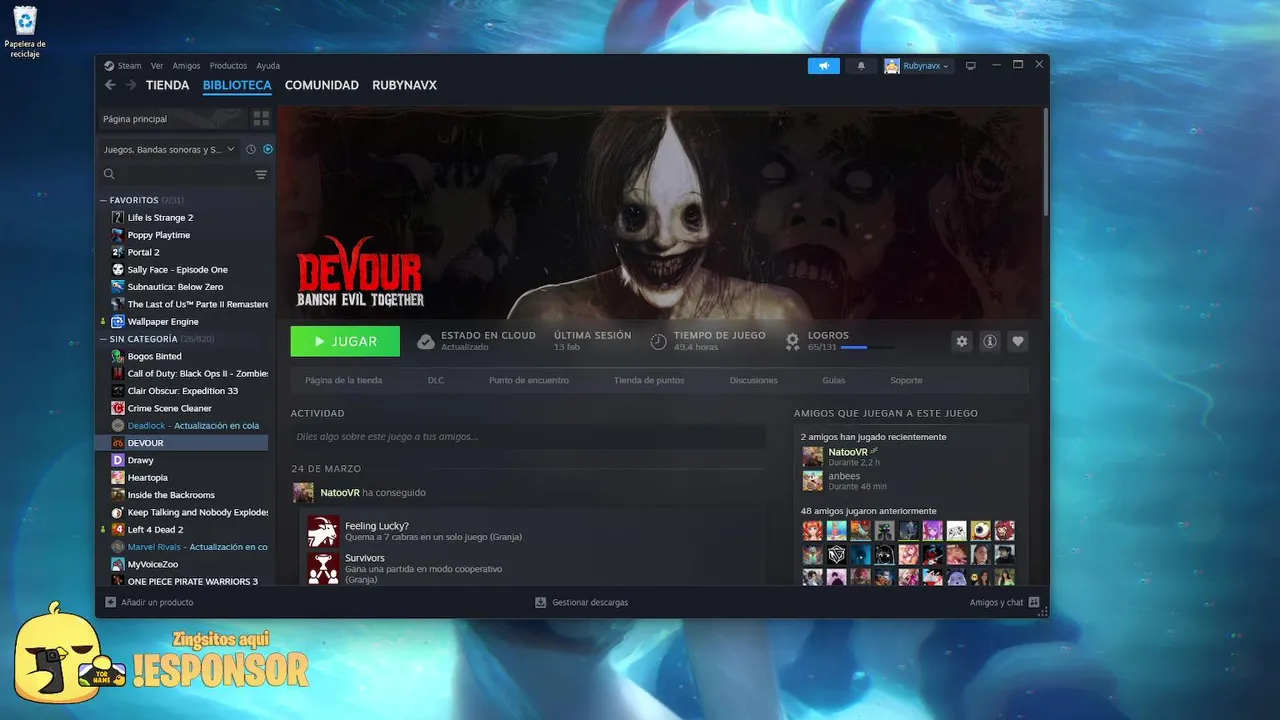Go to the COMUNIDAD tab
Image resolution: width=1280 pixels, height=720 pixels.
(x=322, y=85)
